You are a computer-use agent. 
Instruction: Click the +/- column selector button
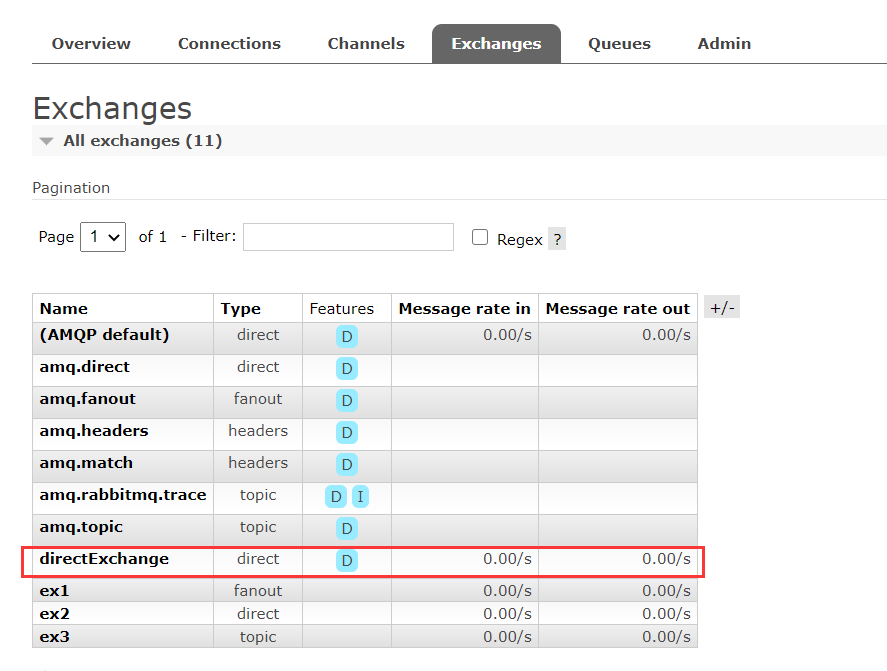tap(722, 308)
